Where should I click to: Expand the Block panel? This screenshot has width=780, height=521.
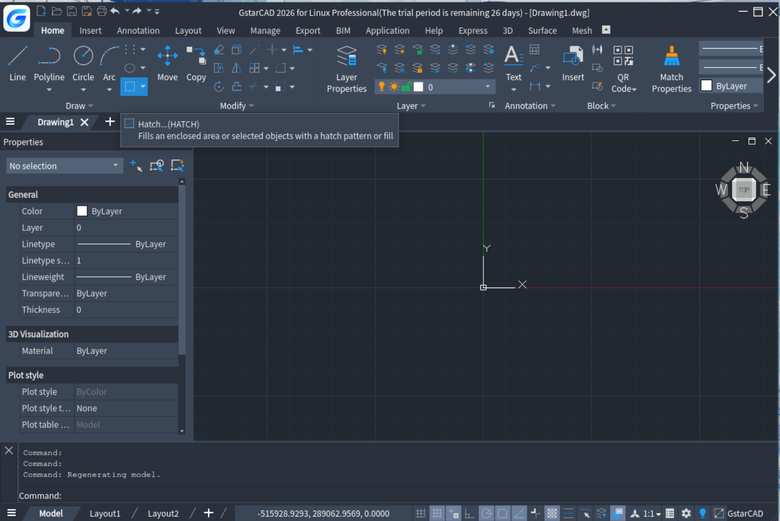click(x=601, y=105)
